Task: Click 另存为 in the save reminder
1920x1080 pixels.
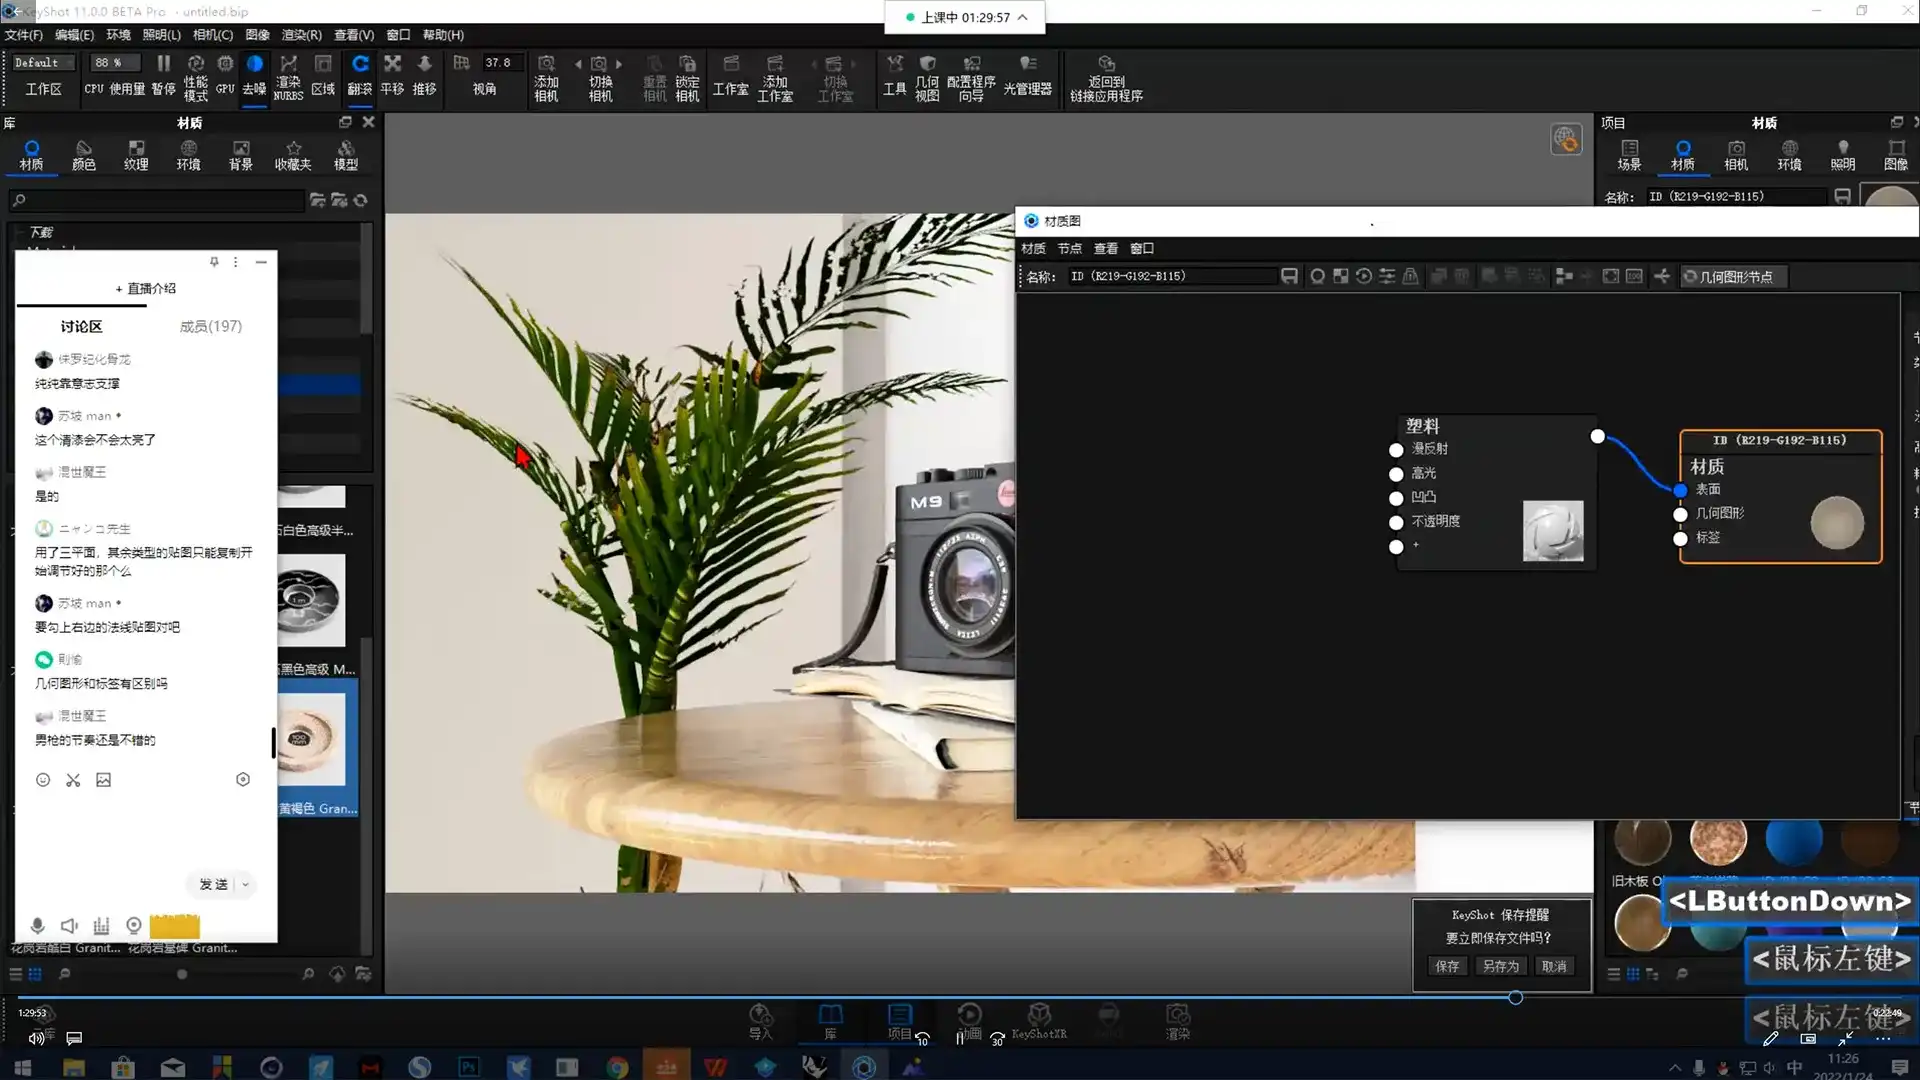Action: click(1500, 966)
